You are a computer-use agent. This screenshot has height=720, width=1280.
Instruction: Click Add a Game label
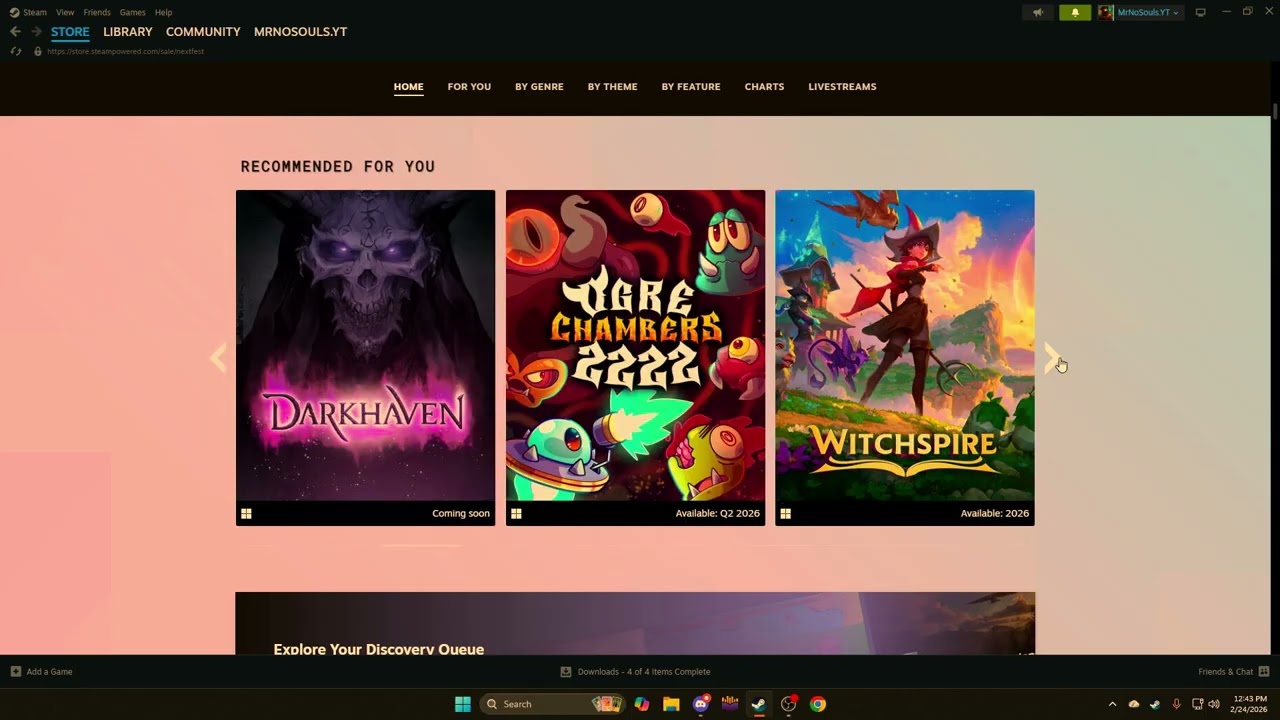point(49,672)
